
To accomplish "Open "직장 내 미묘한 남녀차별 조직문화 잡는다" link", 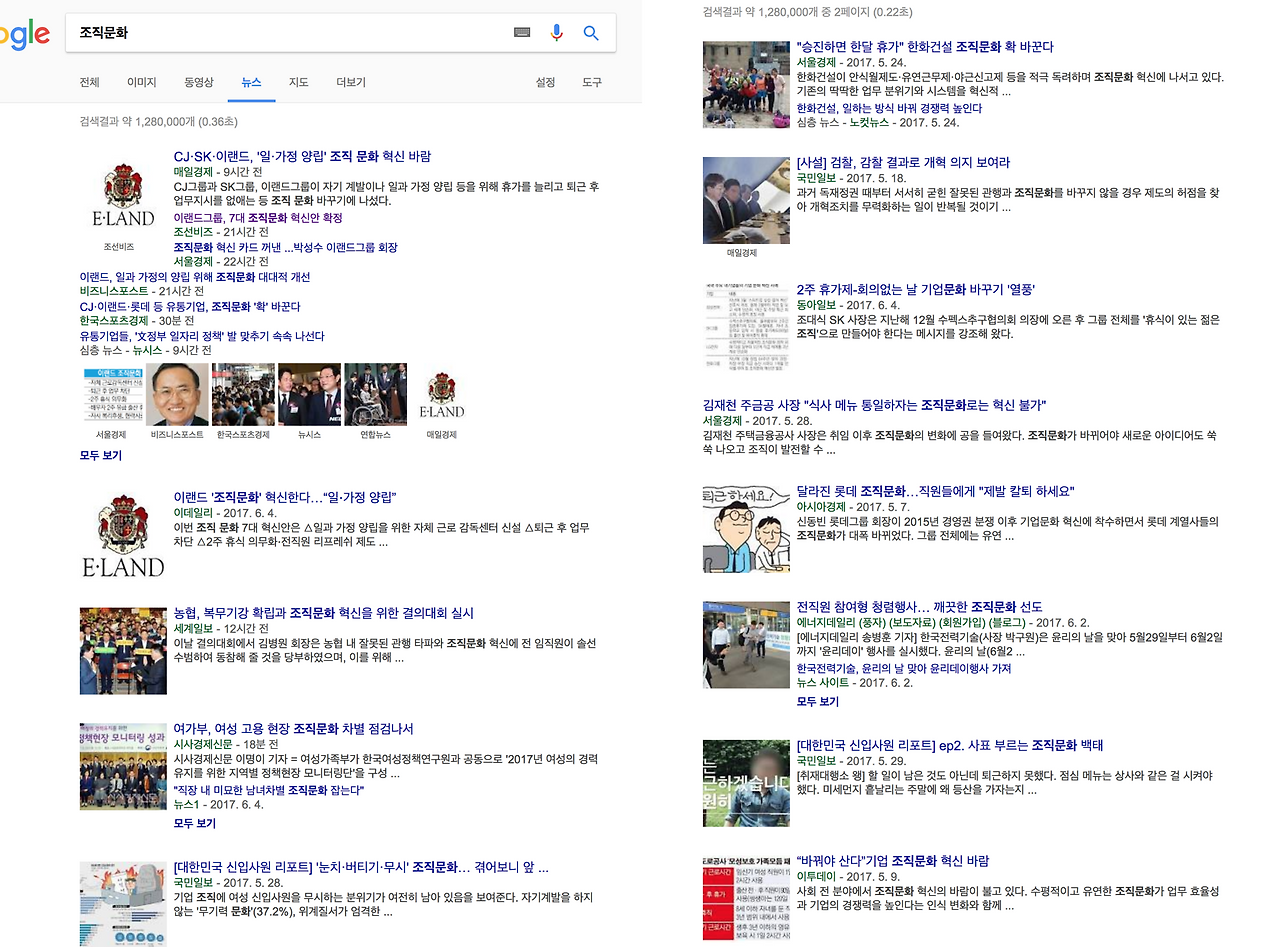I will pyautogui.click(x=269, y=791).
